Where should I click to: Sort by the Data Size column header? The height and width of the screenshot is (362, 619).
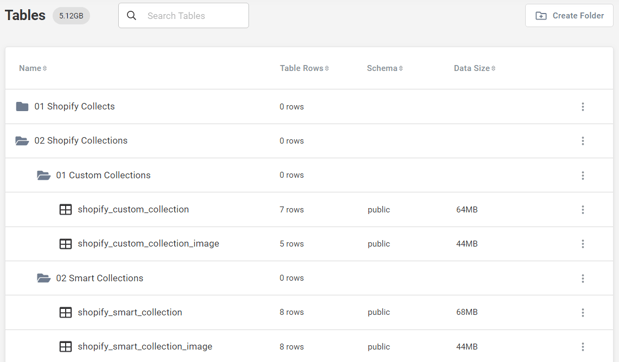coord(474,68)
